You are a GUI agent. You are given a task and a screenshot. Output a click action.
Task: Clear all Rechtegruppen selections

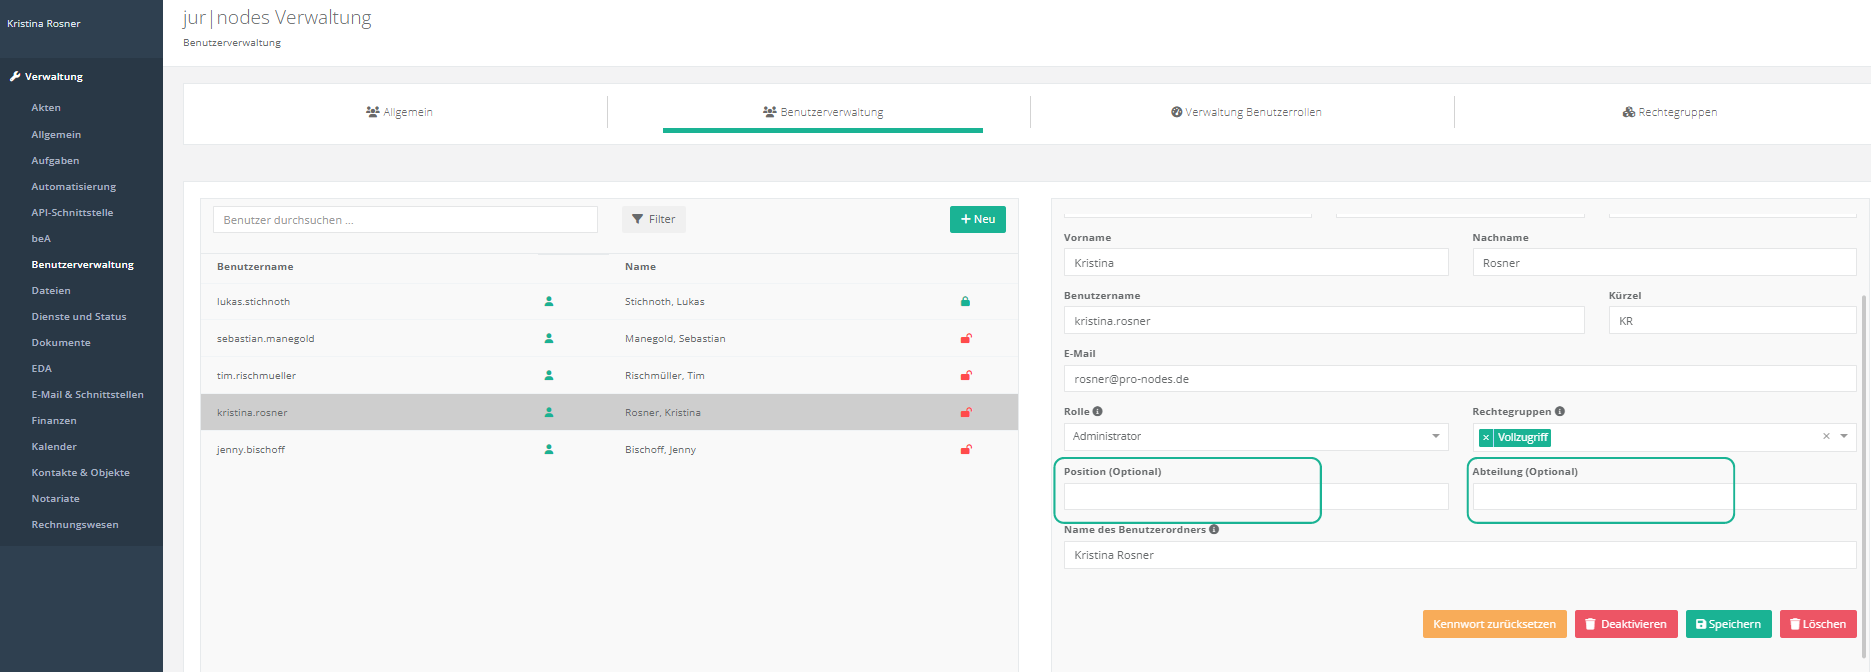(x=1826, y=436)
